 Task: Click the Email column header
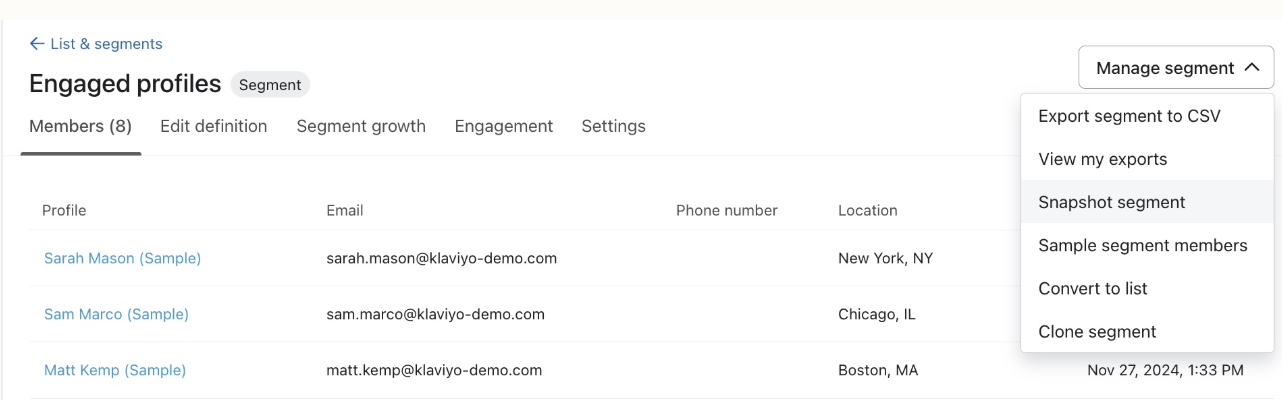click(x=344, y=210)
